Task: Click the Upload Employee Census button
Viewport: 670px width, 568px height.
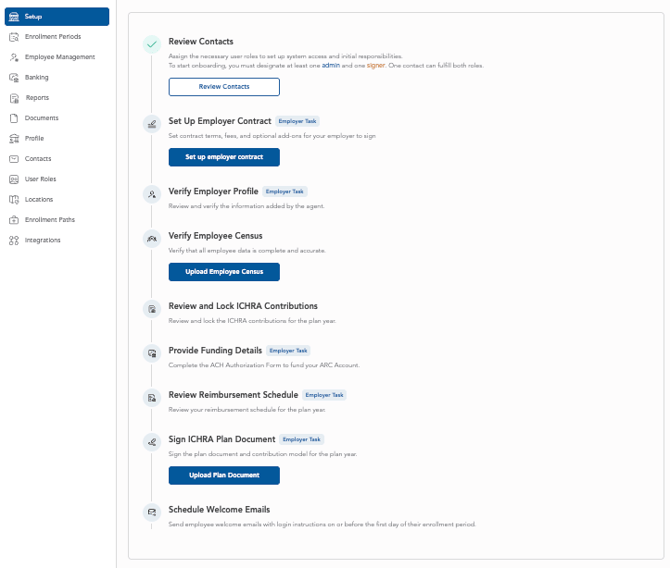Action: coord(224,272)
